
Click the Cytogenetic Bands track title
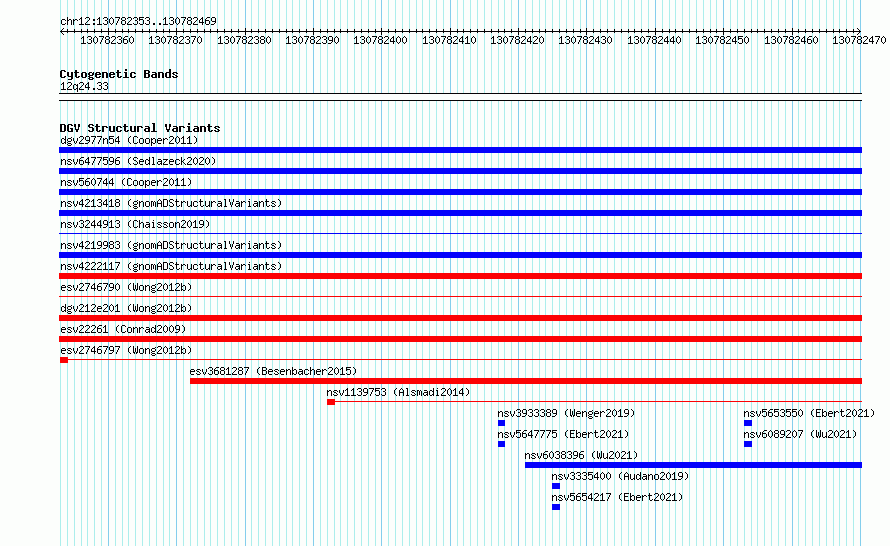pos(119,74)
